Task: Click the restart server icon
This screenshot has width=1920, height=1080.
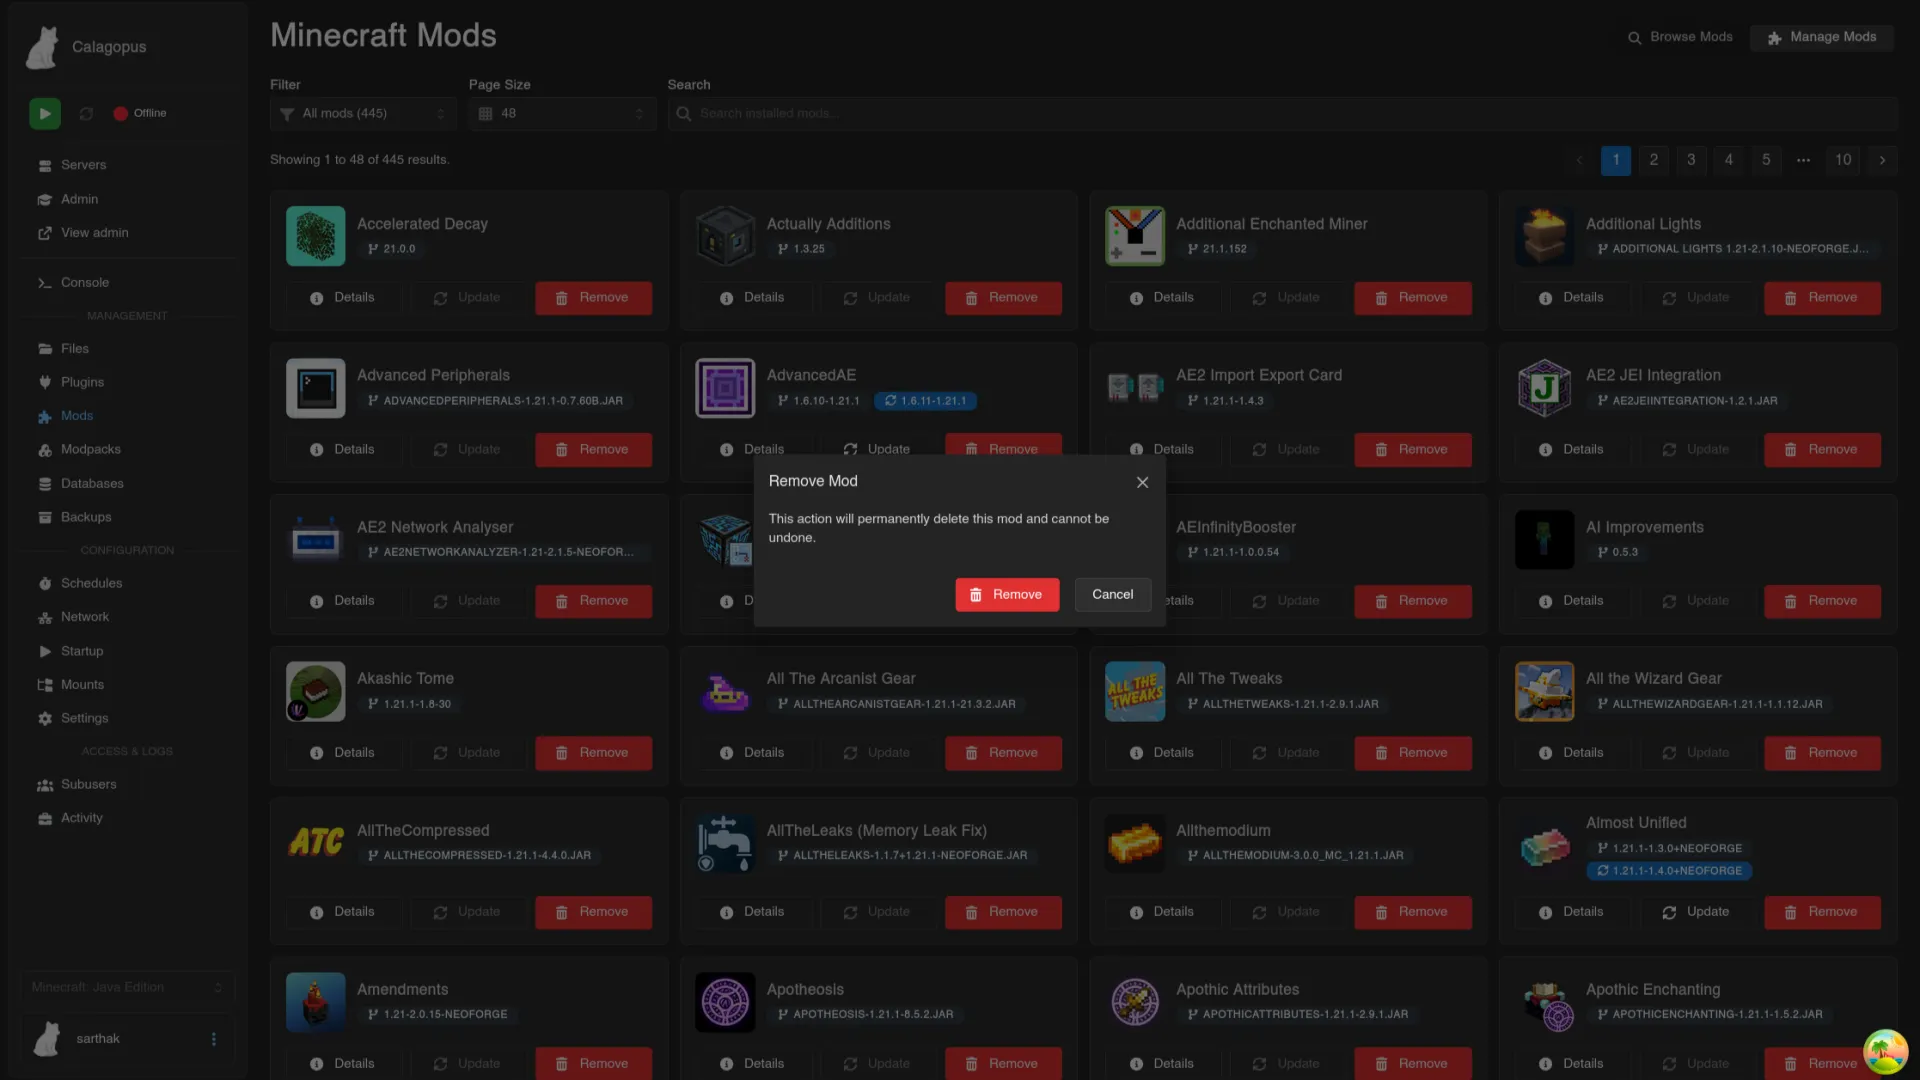Action: click(86, 114)
